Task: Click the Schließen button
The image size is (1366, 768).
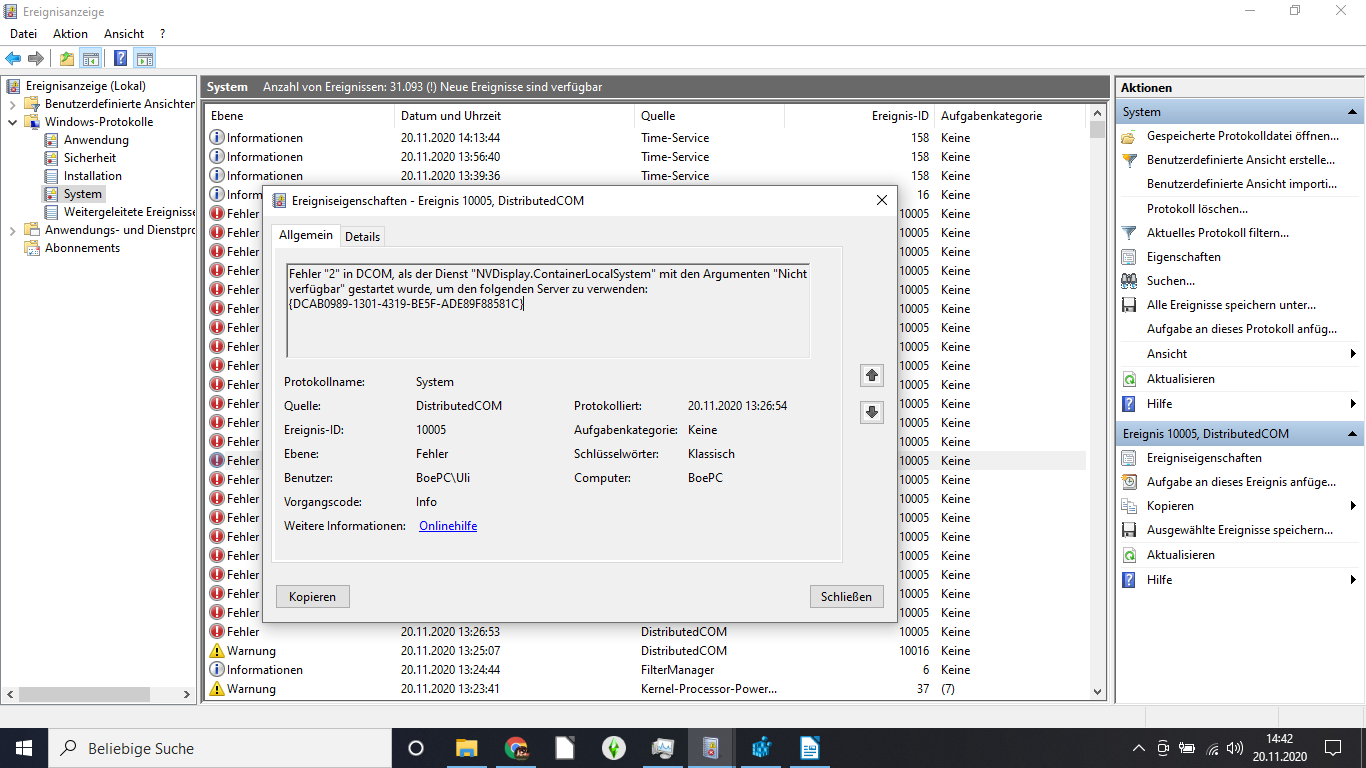Action: click(x=847, y=597)
